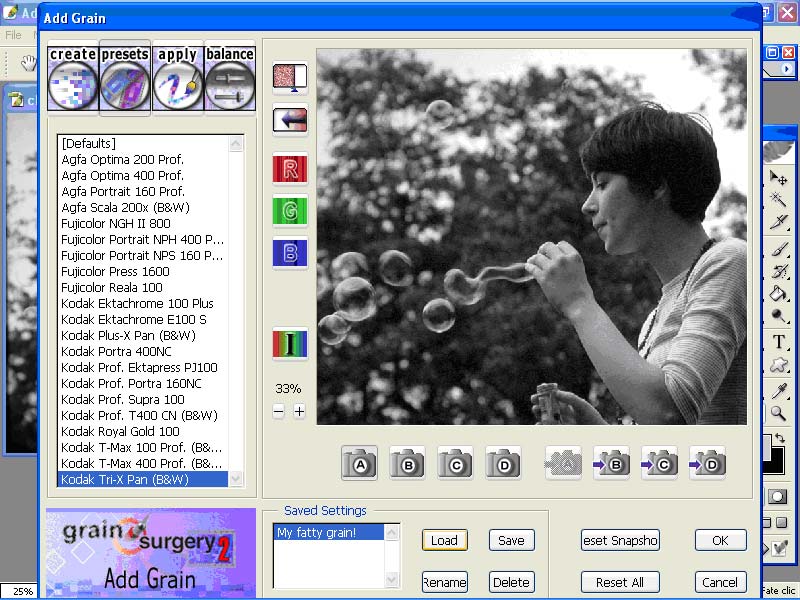
Task: Recall snapshot C camera icon
Action: point(455,463)
